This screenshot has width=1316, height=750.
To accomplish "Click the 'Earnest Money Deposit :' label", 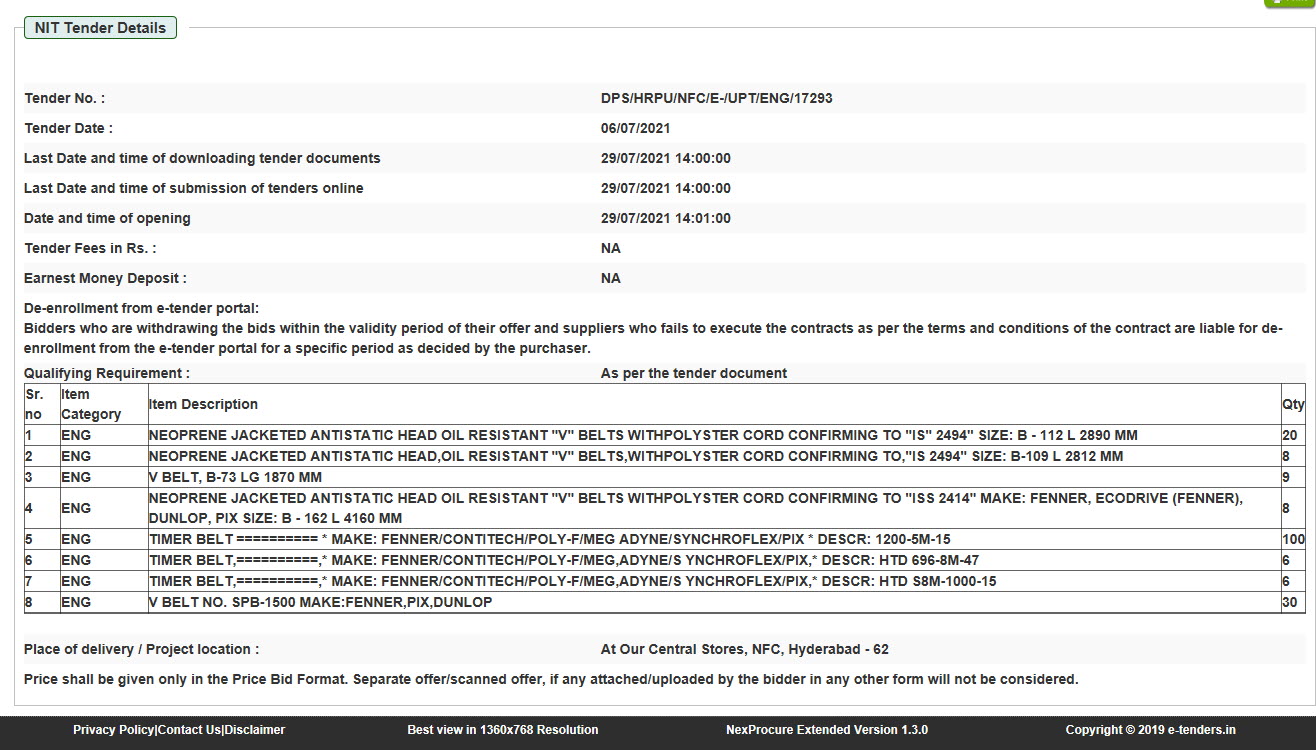I will tap(105, 278).
